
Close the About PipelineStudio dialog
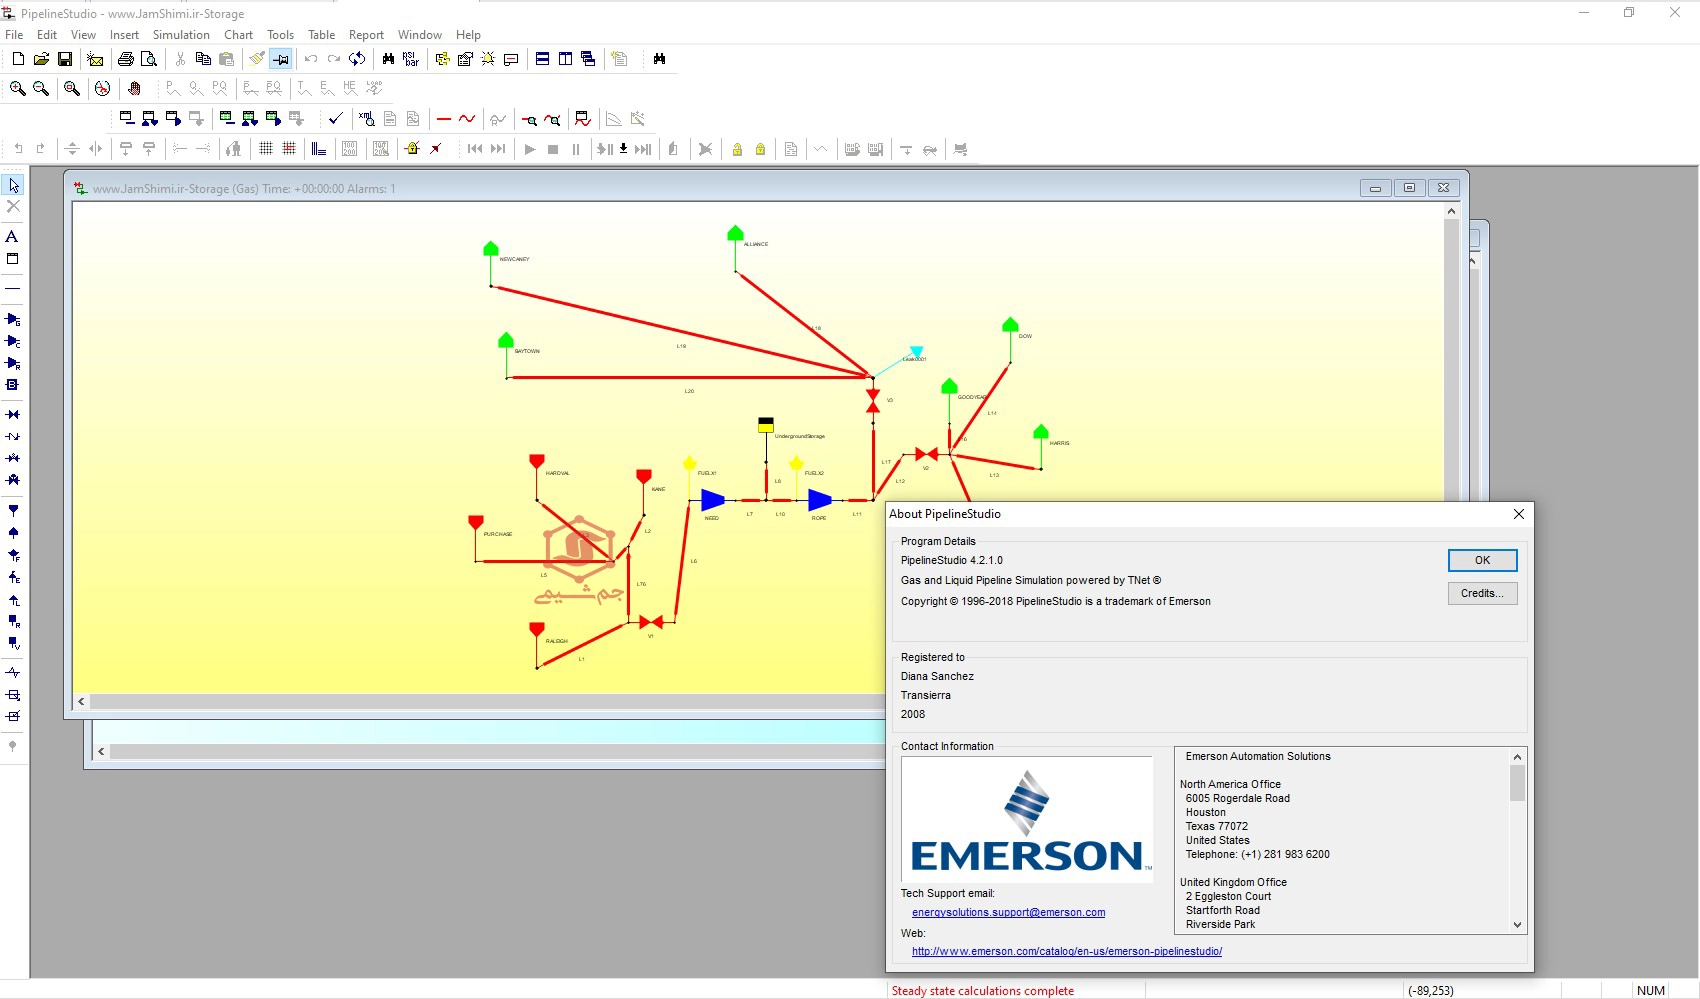point(1518,514)
